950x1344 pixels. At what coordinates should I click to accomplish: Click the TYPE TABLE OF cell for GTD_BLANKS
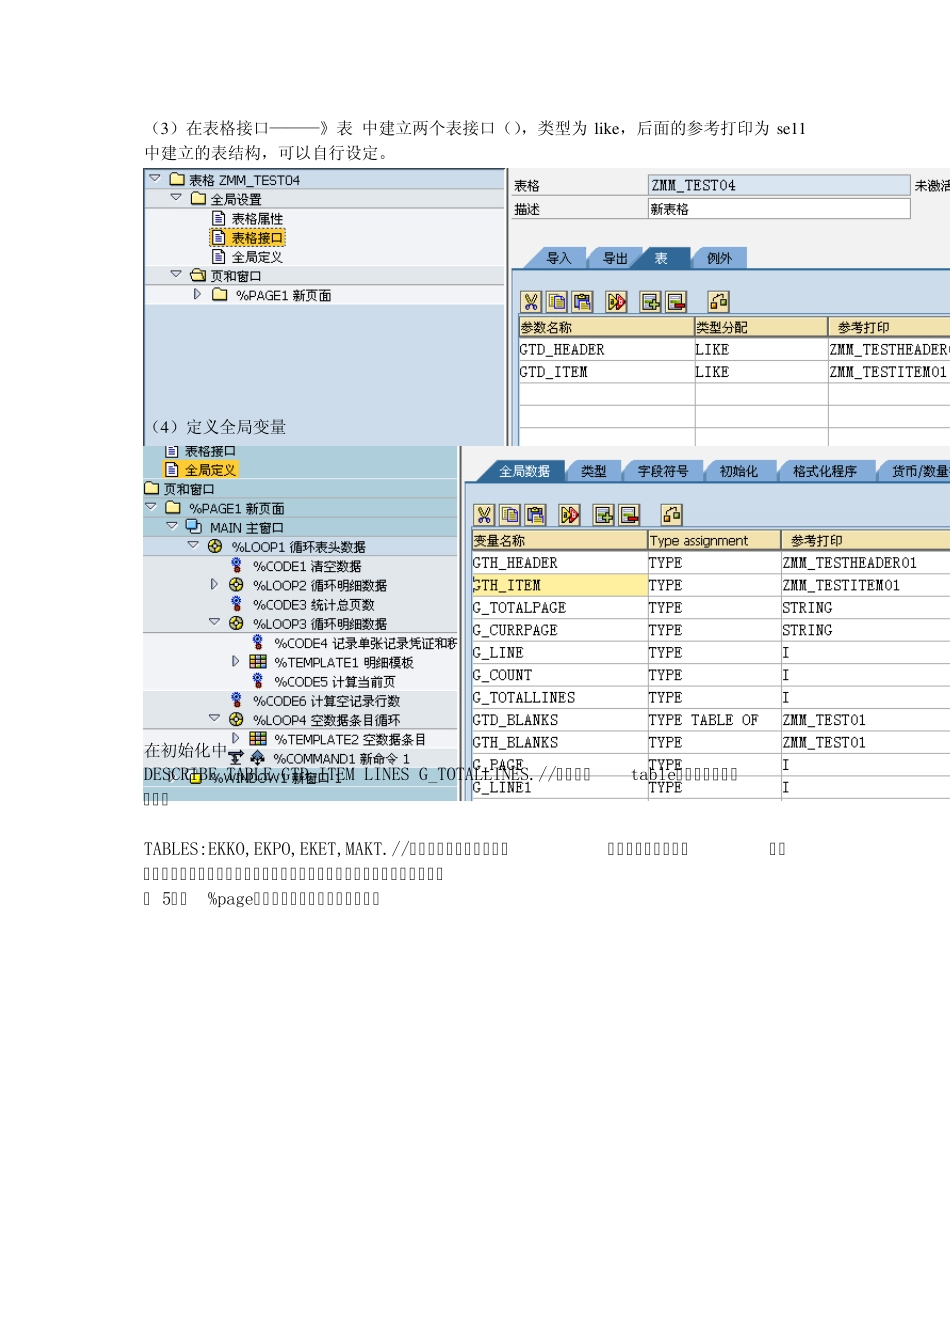pyautogui.click(x=714, y=720)
